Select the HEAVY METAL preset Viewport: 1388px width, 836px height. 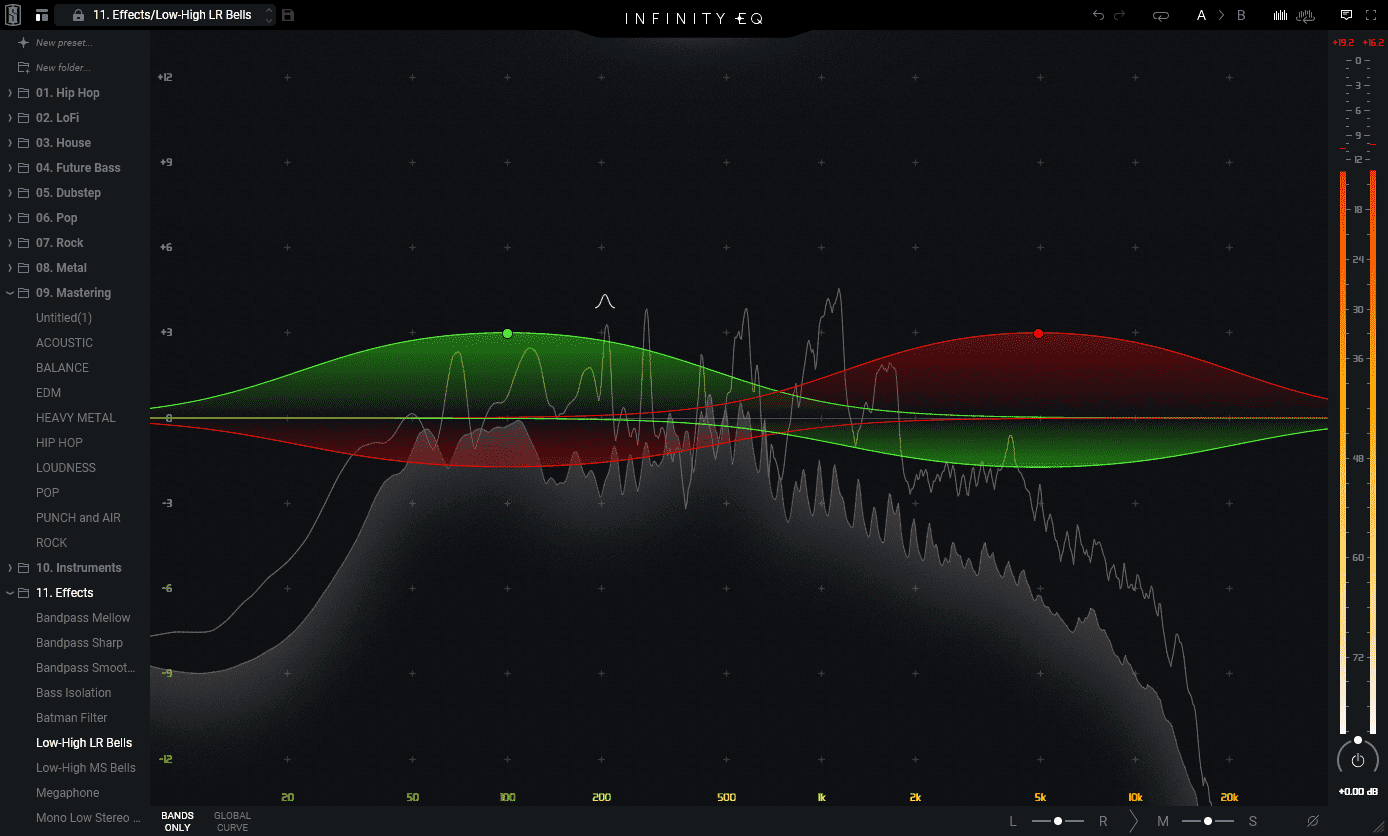76,418
